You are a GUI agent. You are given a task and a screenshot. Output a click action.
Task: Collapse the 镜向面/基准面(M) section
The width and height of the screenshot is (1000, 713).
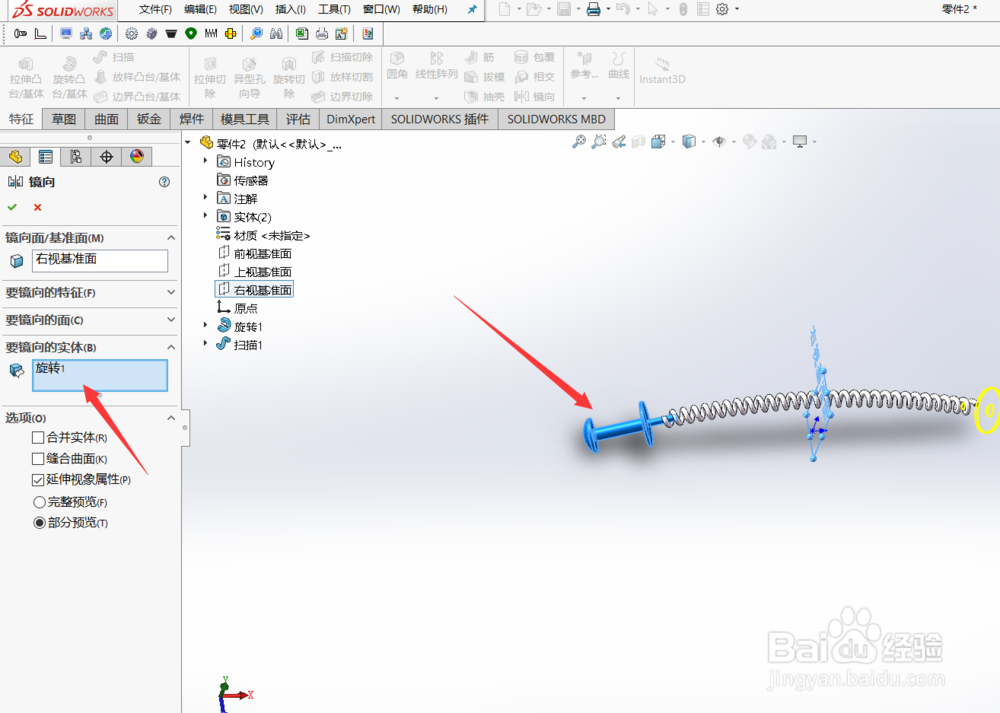pos(171,237)
